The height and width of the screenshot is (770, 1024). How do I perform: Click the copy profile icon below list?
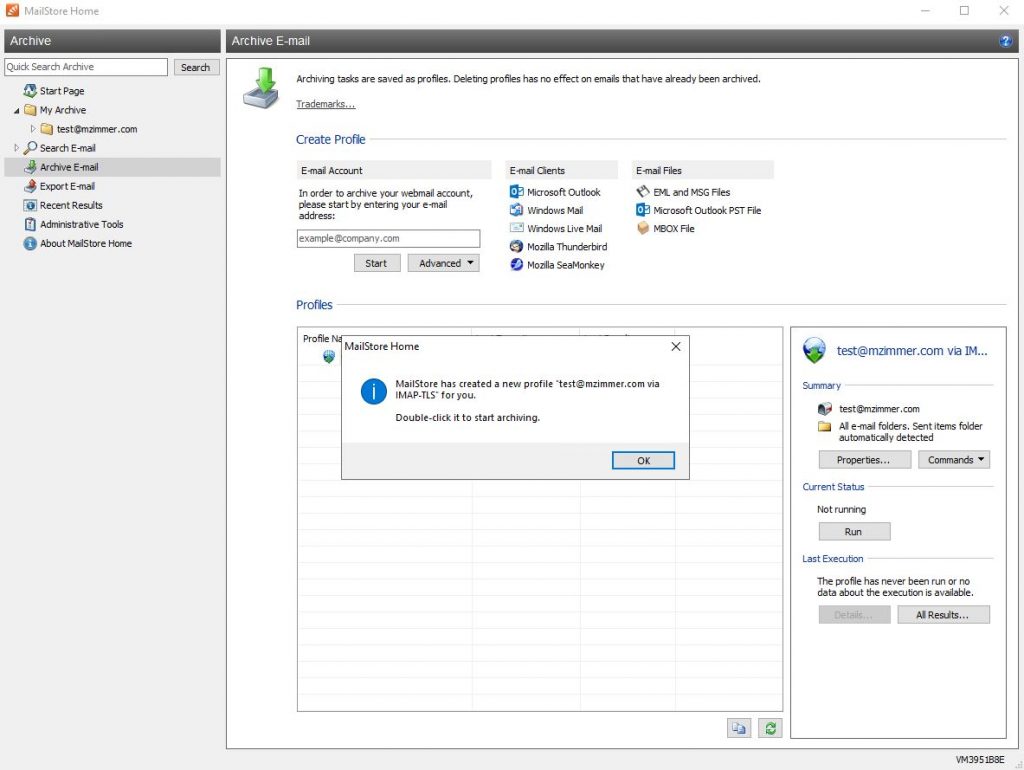pos(738,729)
